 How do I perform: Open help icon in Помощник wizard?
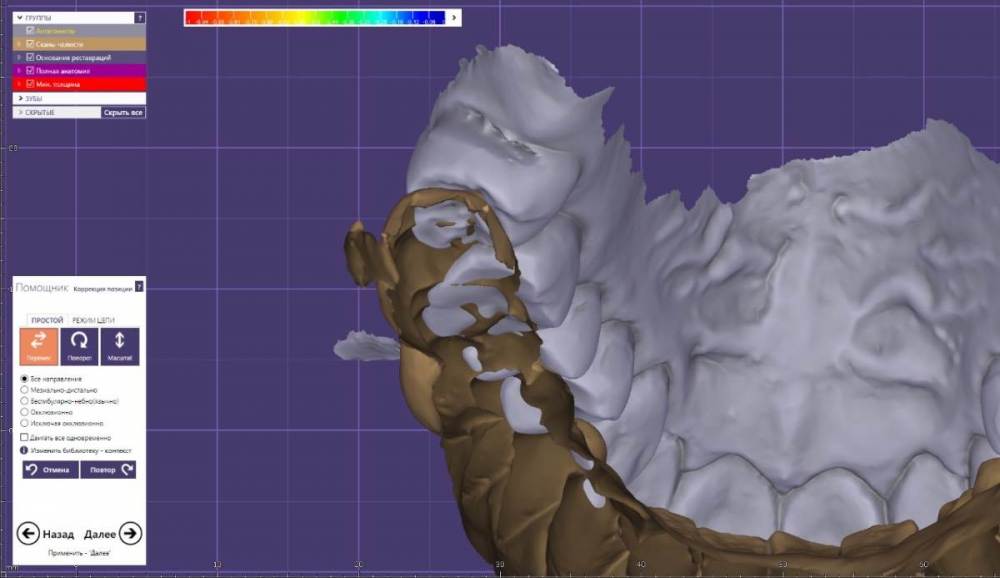point(139,287)
